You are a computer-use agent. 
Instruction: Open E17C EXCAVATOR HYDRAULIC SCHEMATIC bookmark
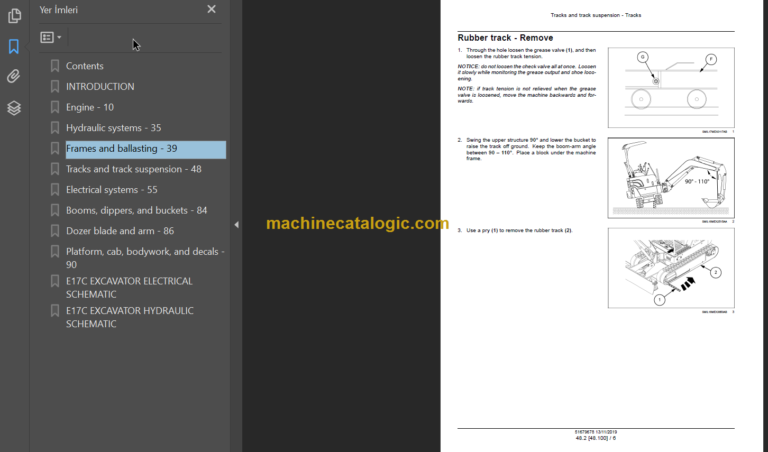click(x=130, y=317)
